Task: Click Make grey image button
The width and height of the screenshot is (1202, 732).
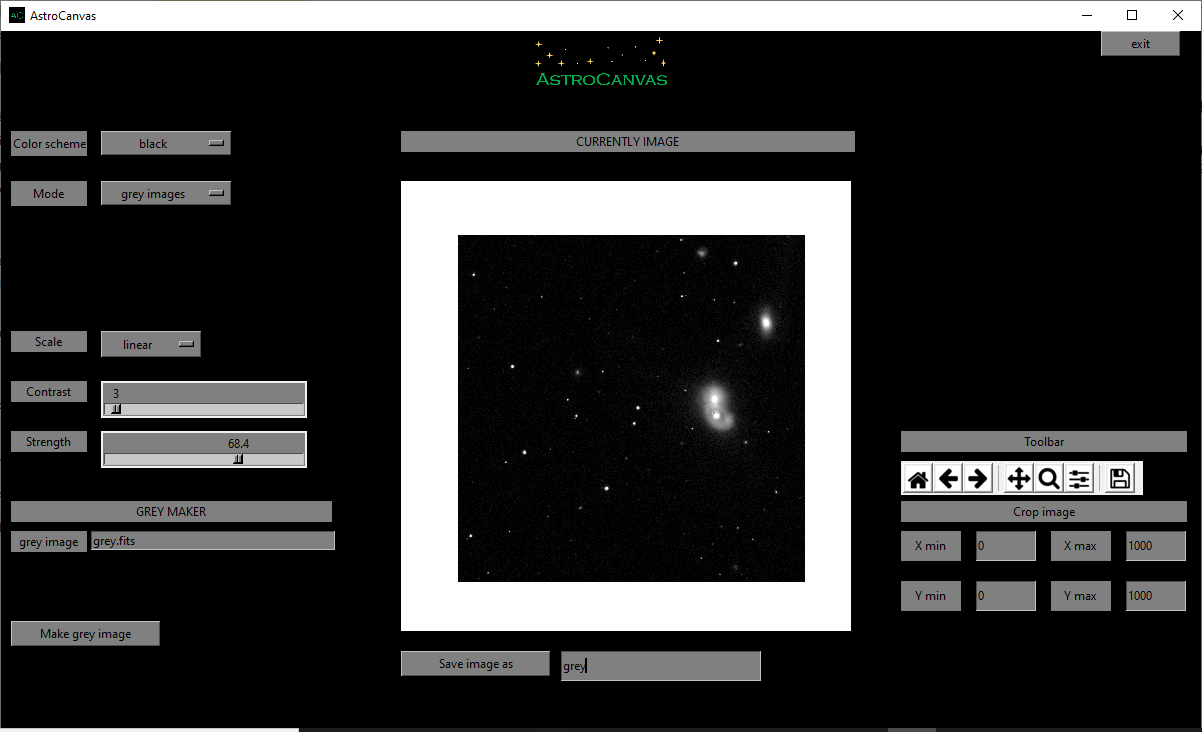Action: click(x=85, y=633)
